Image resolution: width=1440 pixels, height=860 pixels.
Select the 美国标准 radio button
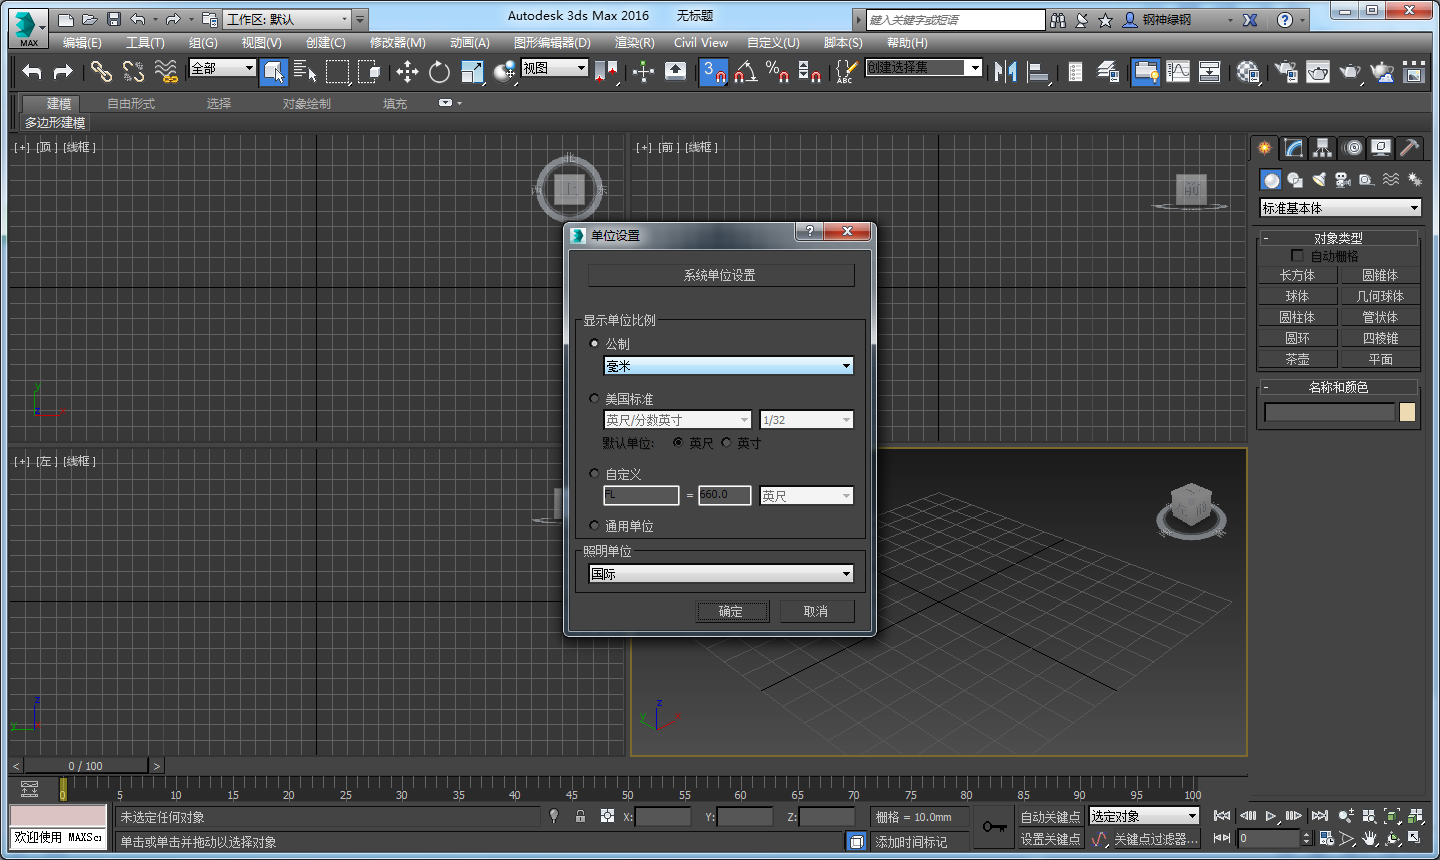coord(594,398)
